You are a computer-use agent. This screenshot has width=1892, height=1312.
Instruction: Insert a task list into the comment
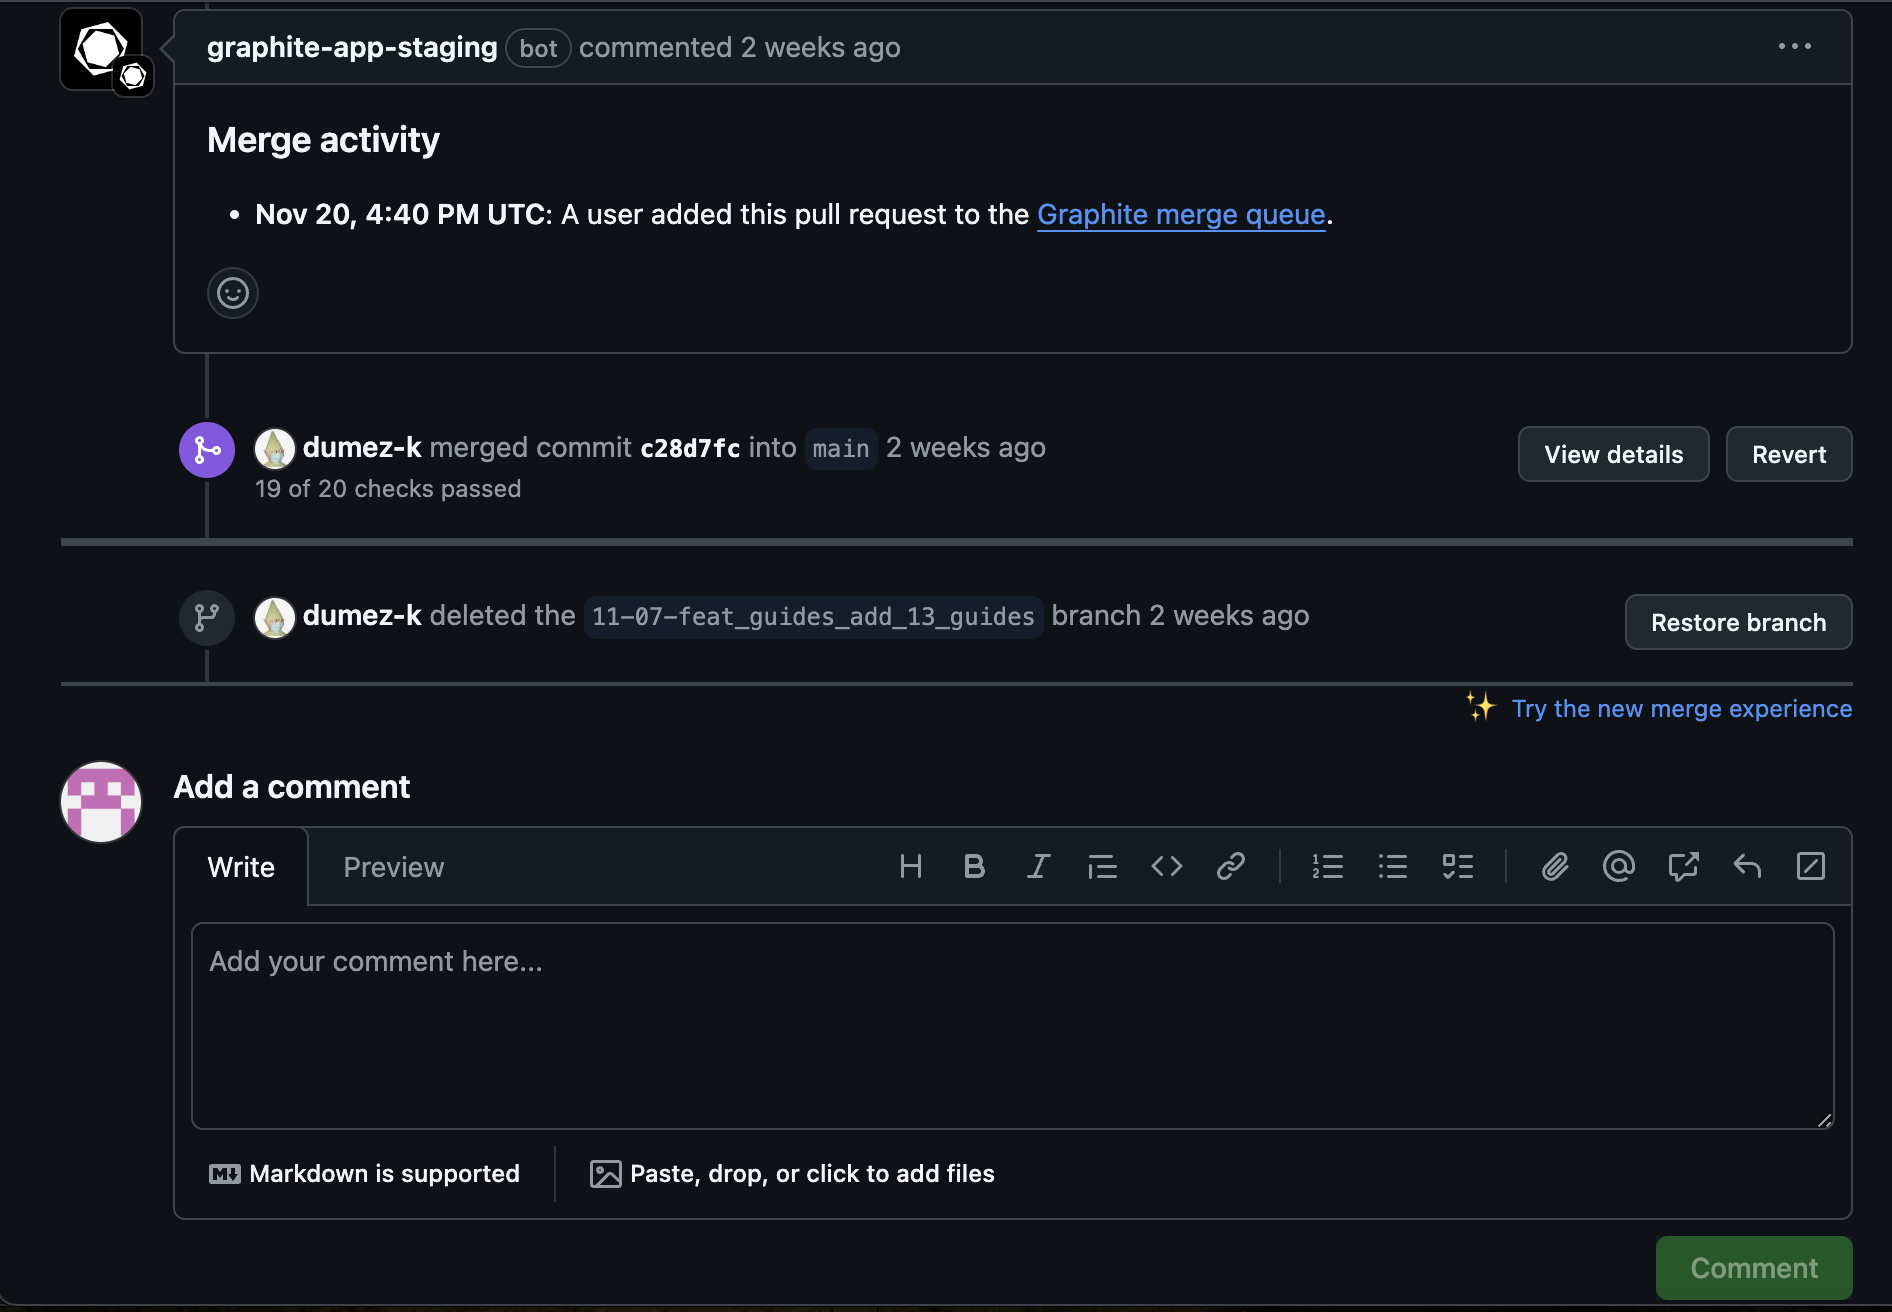(1458, 866)
